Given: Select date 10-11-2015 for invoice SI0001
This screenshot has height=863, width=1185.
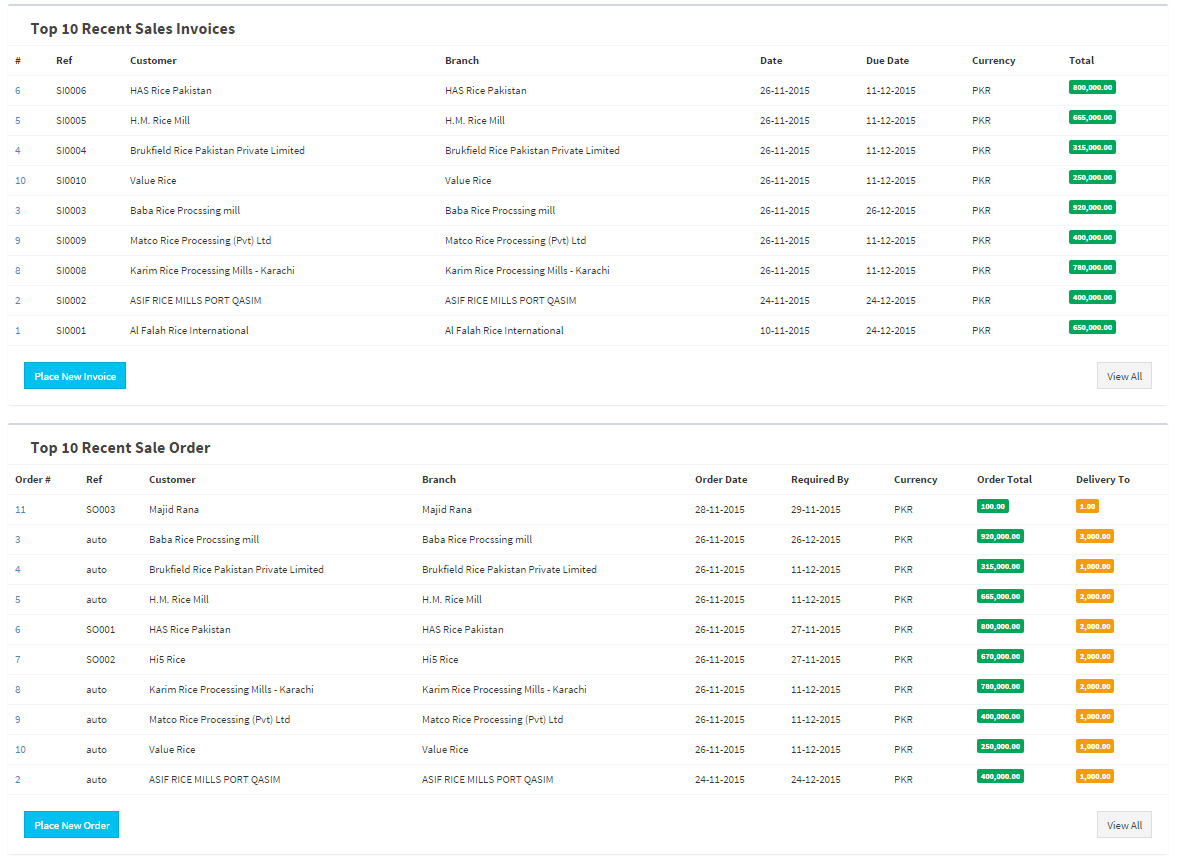Looking at the screenshot, I should pos(784,330).
